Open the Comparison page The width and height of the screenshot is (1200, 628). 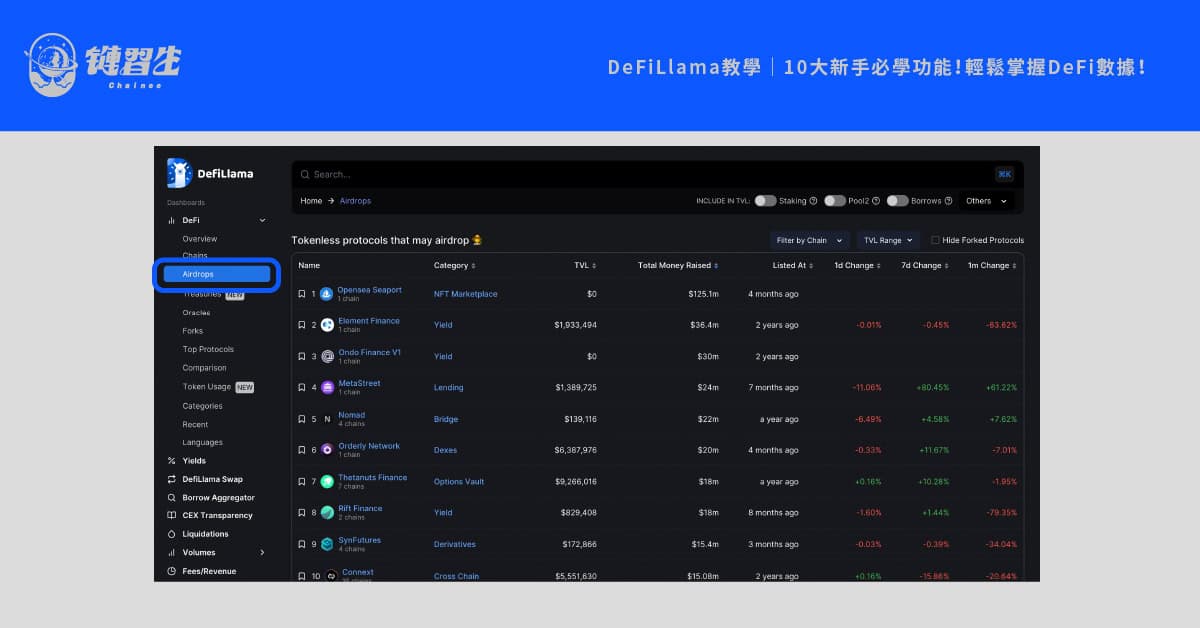(204, 368)
